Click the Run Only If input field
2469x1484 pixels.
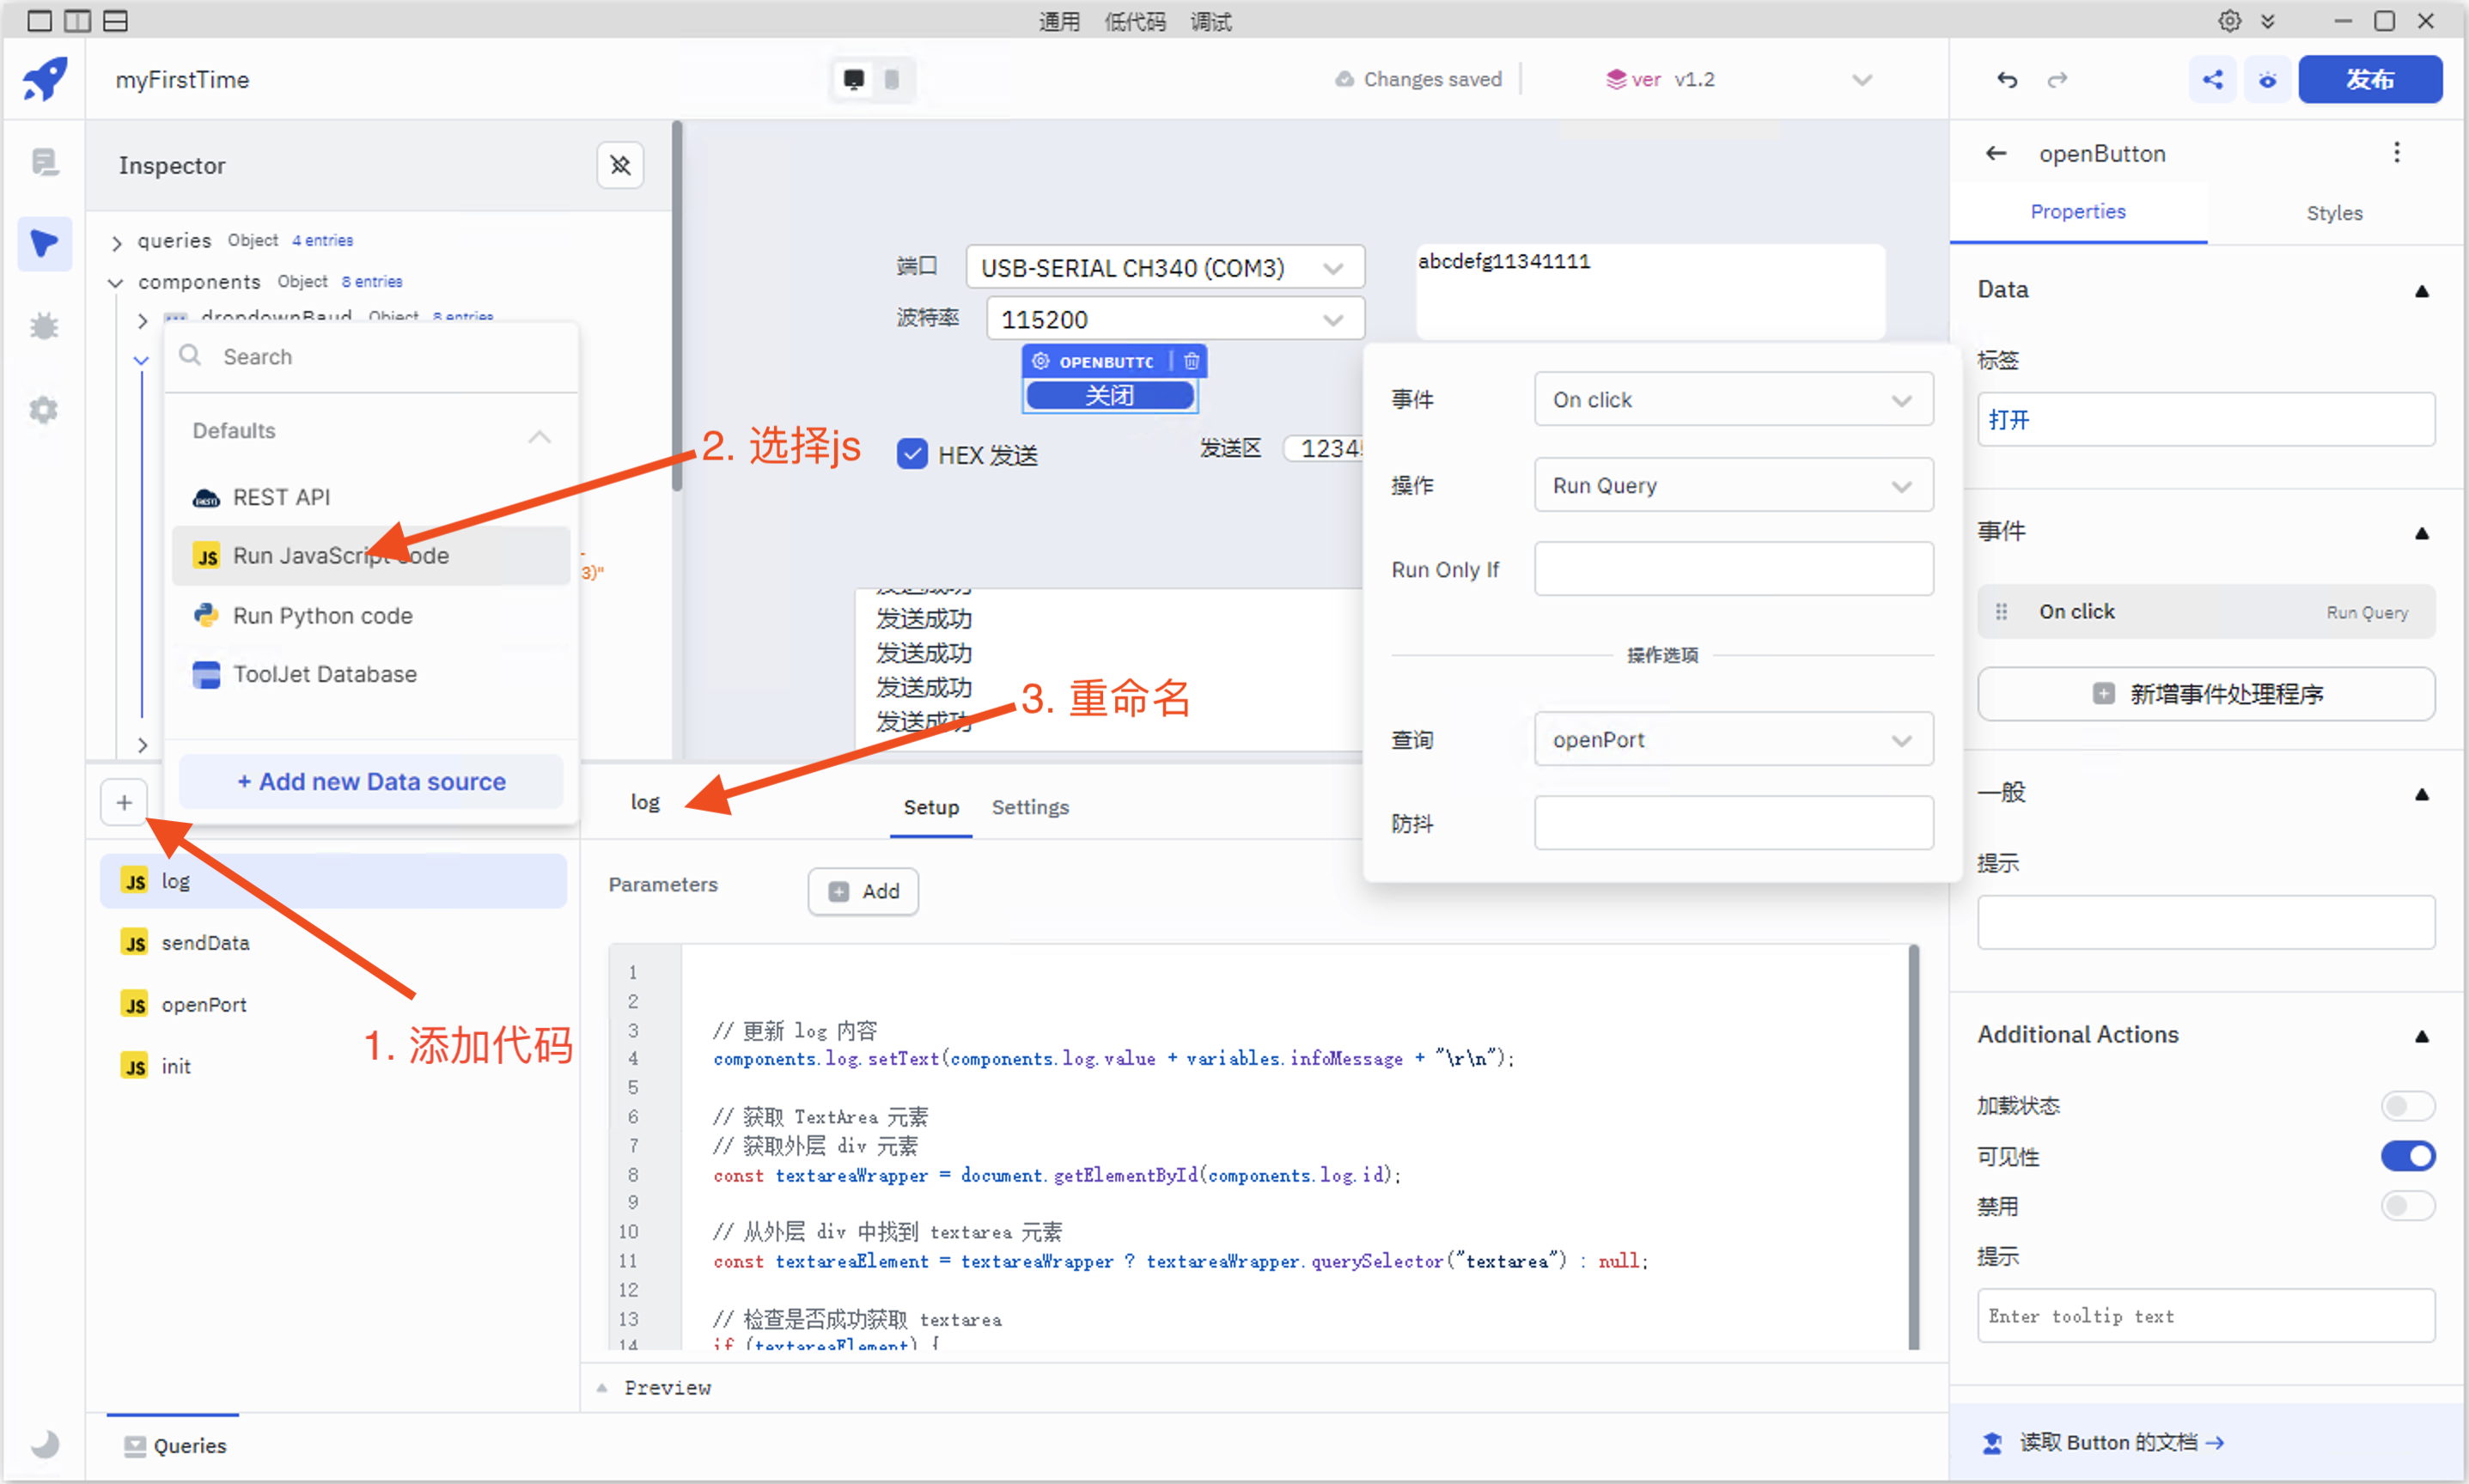1732,569
